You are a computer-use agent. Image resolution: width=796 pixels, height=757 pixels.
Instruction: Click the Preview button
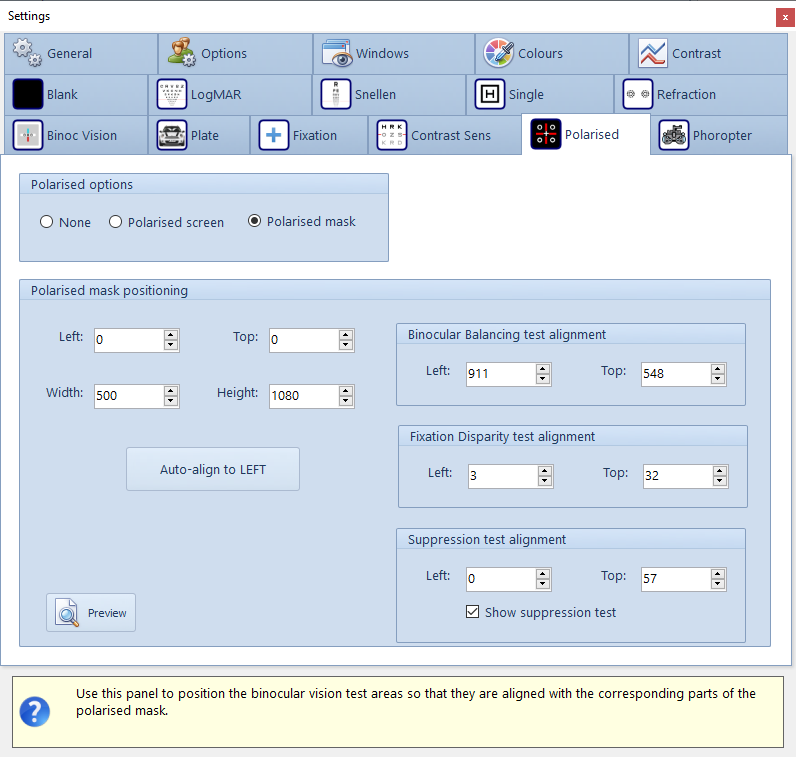click(91, 612)
